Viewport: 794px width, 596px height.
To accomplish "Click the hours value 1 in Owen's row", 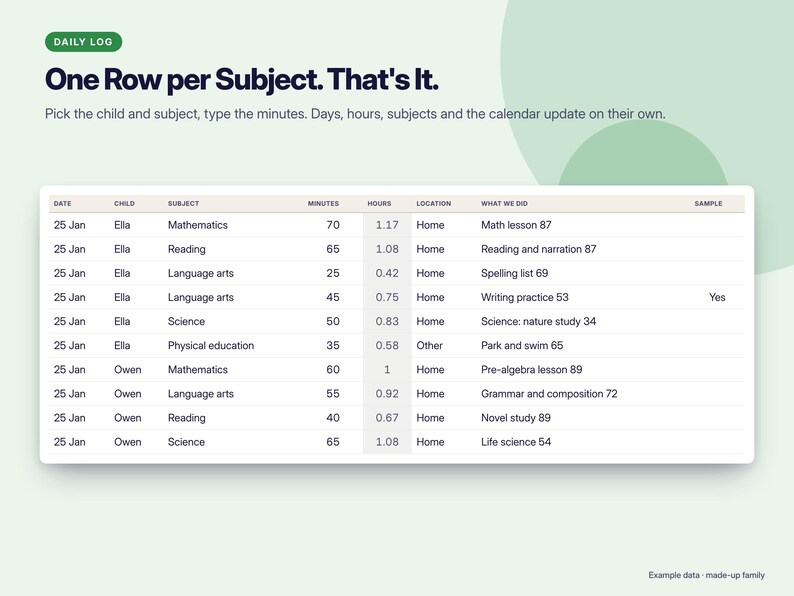I will click(387, 370).
